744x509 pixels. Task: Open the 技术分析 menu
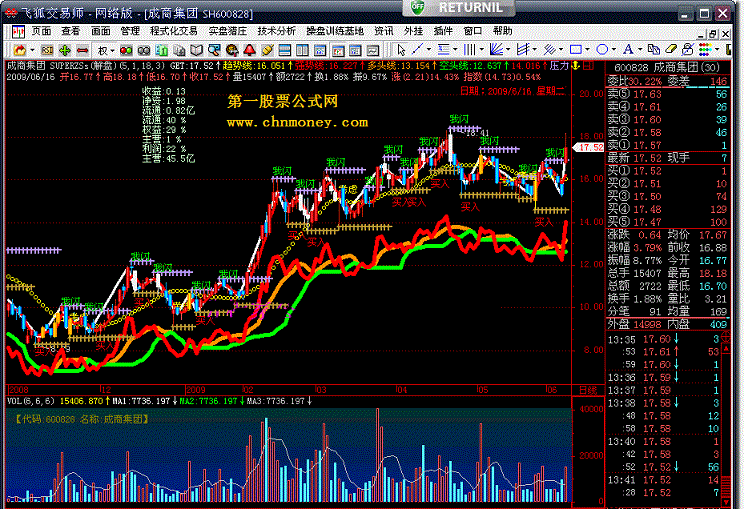(277, 31)
